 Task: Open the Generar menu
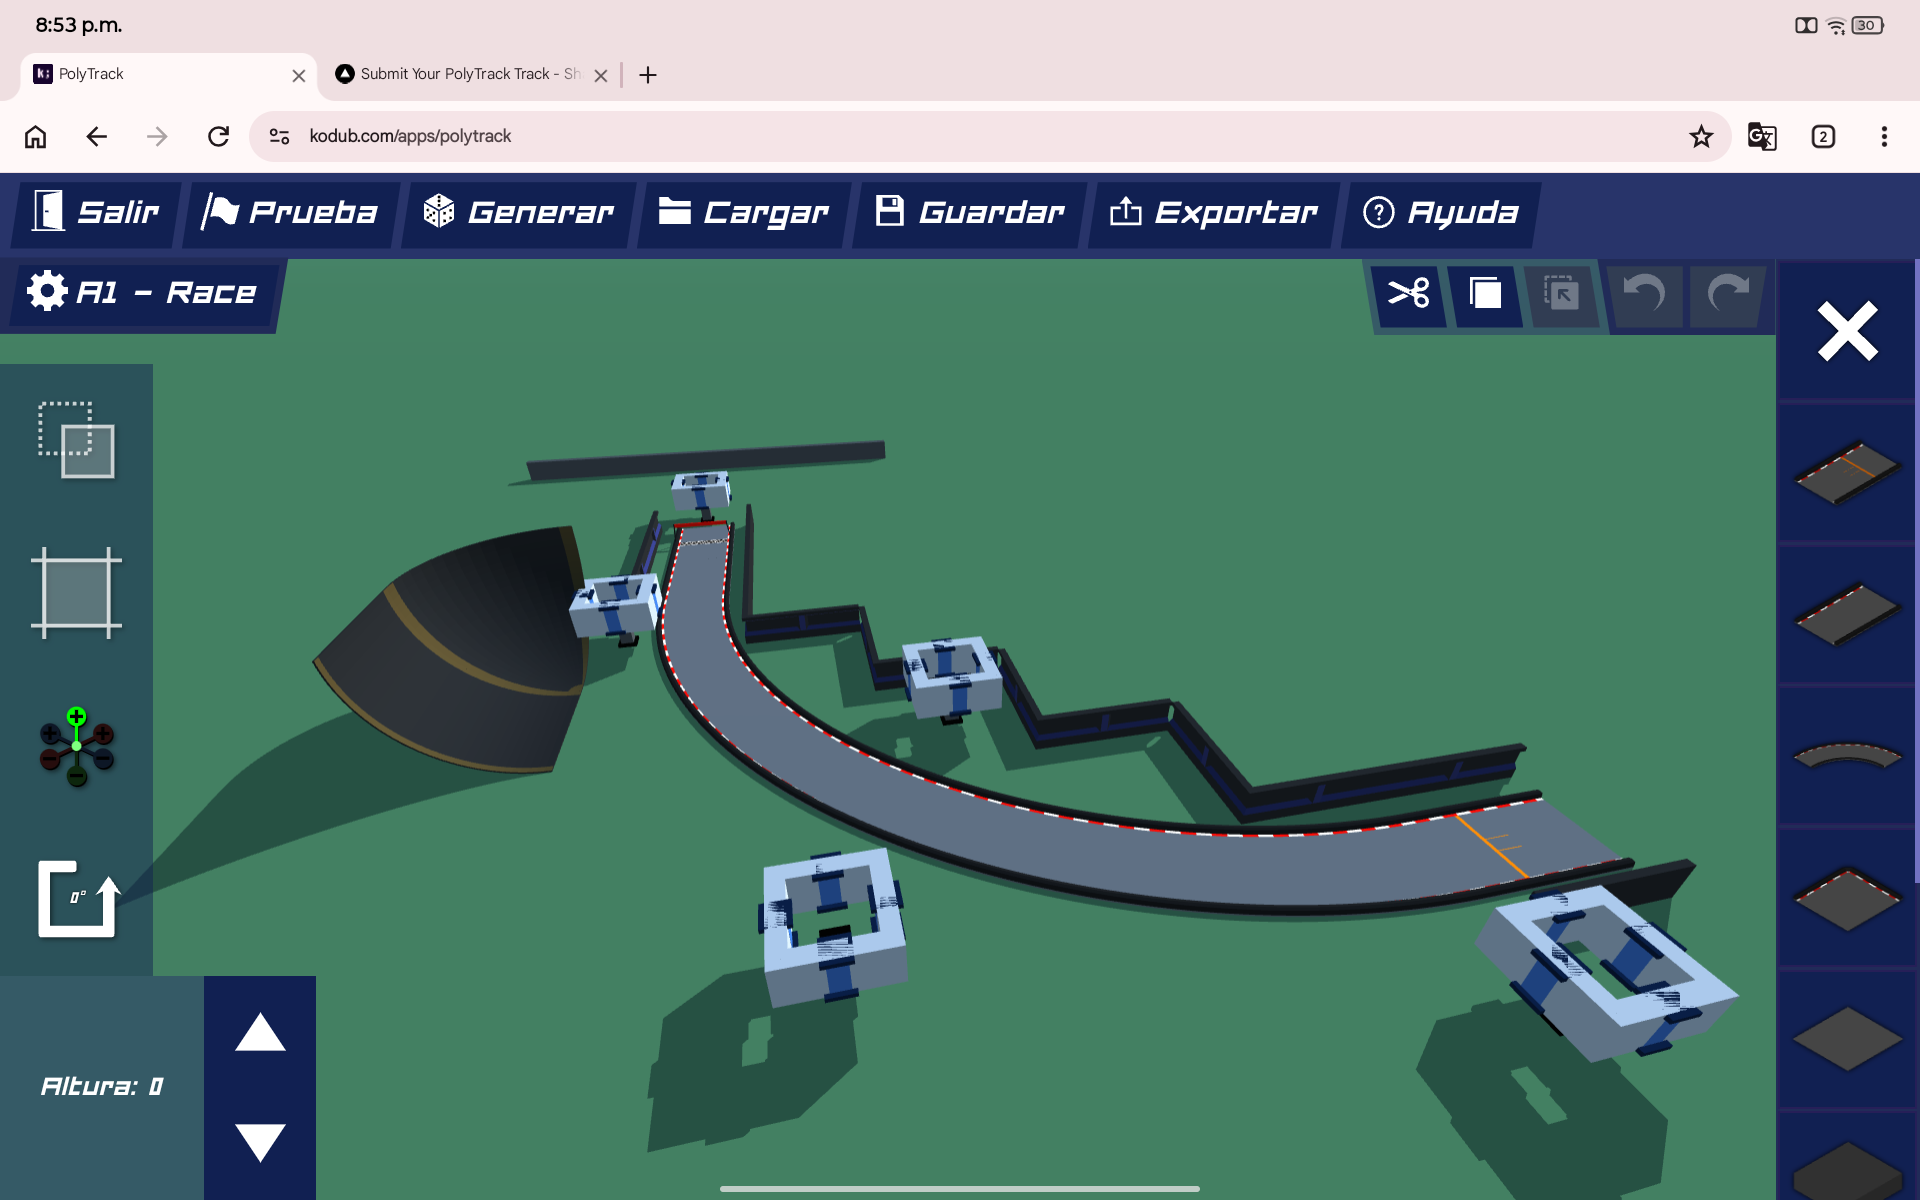click(x=518, y=212)
